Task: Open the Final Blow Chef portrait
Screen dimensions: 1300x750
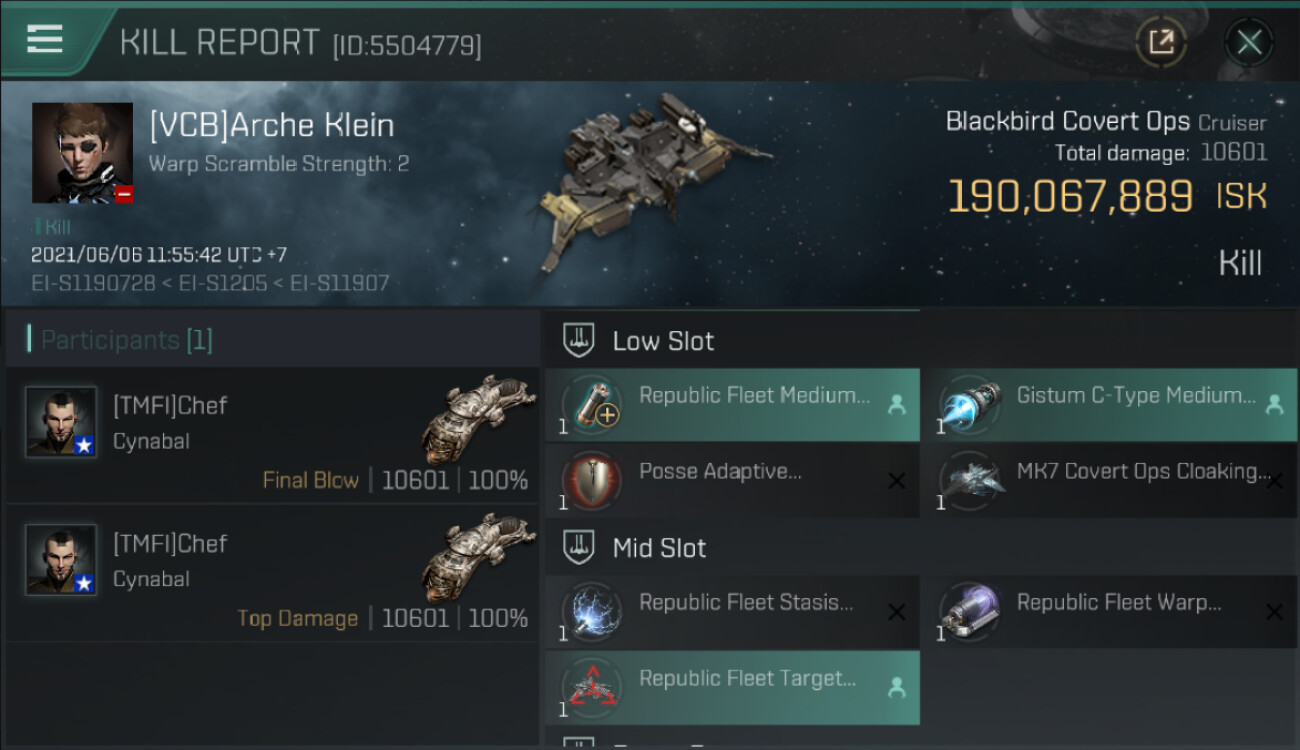Action: coord(61,422)
